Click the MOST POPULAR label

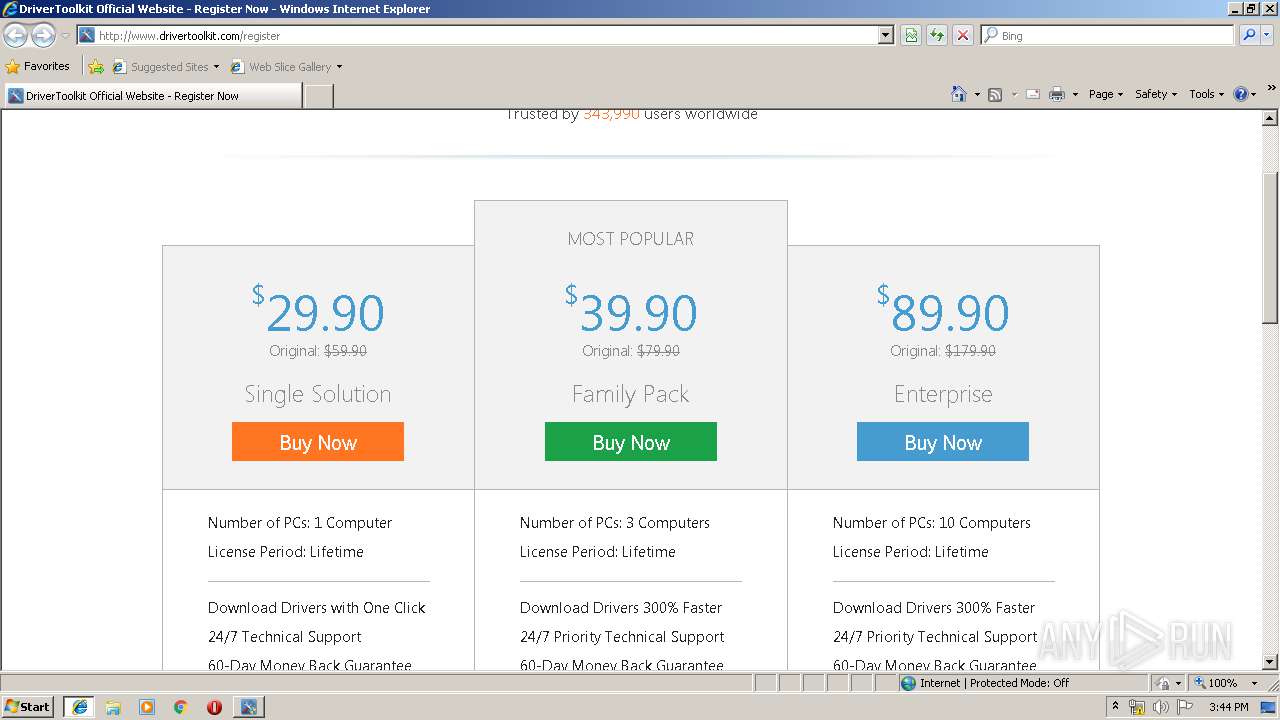click(631, 239)
